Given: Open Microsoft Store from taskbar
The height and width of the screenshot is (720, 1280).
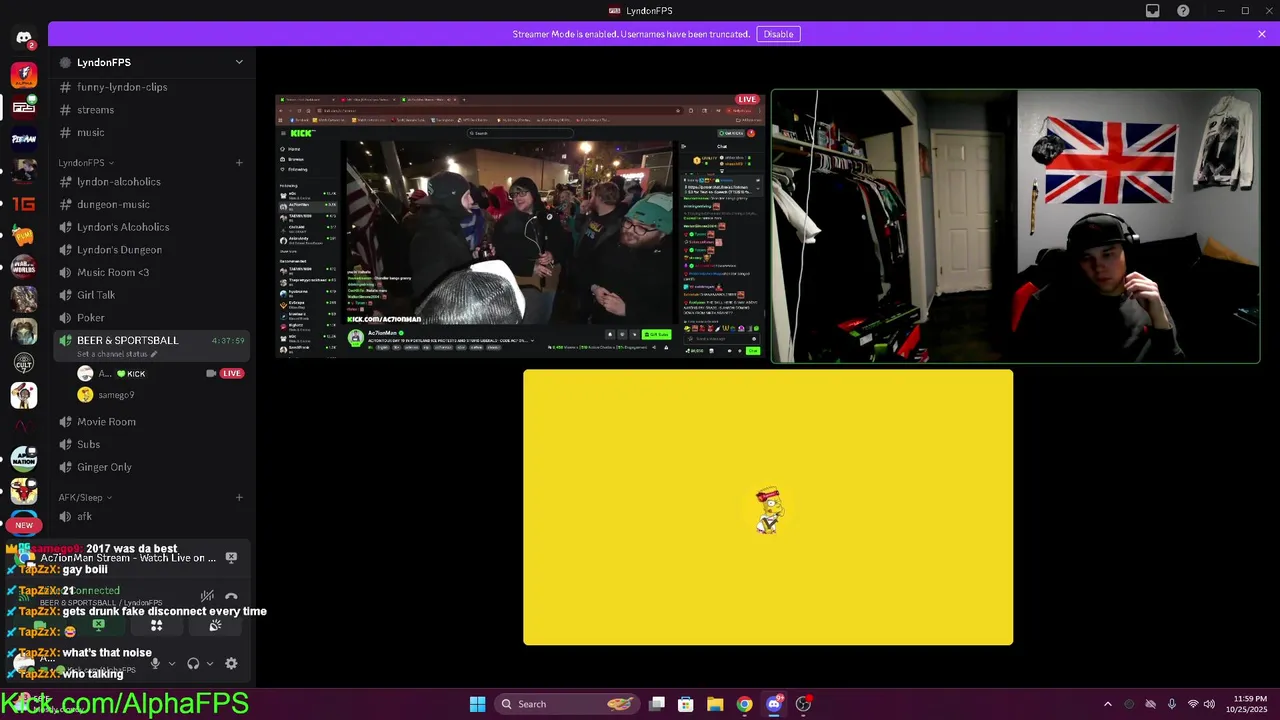Looking at the screenshot, I should click(x=686, y=704).
